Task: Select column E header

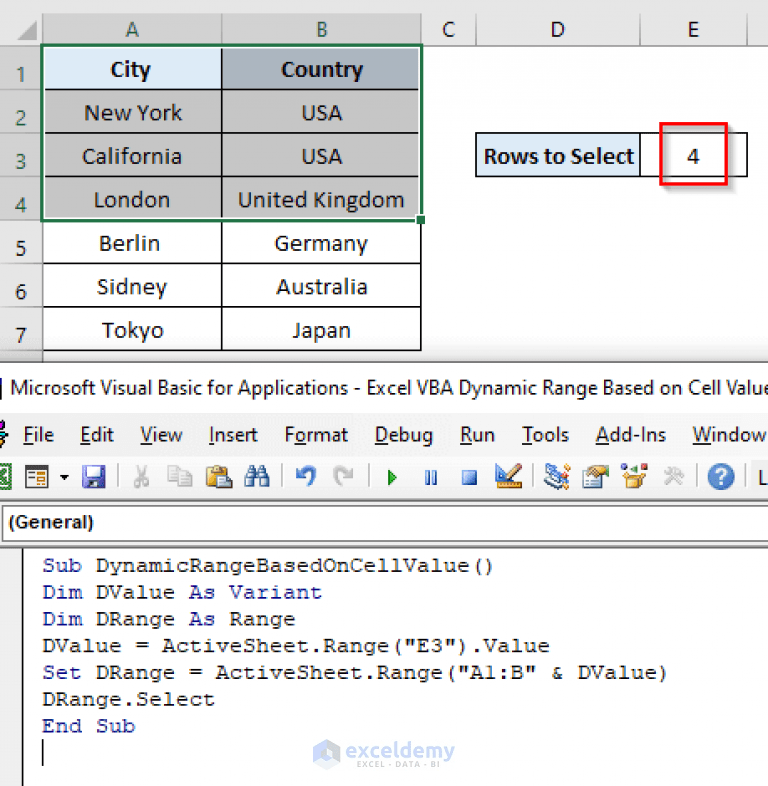Action: pyautogui.click(x=693, y=30)
